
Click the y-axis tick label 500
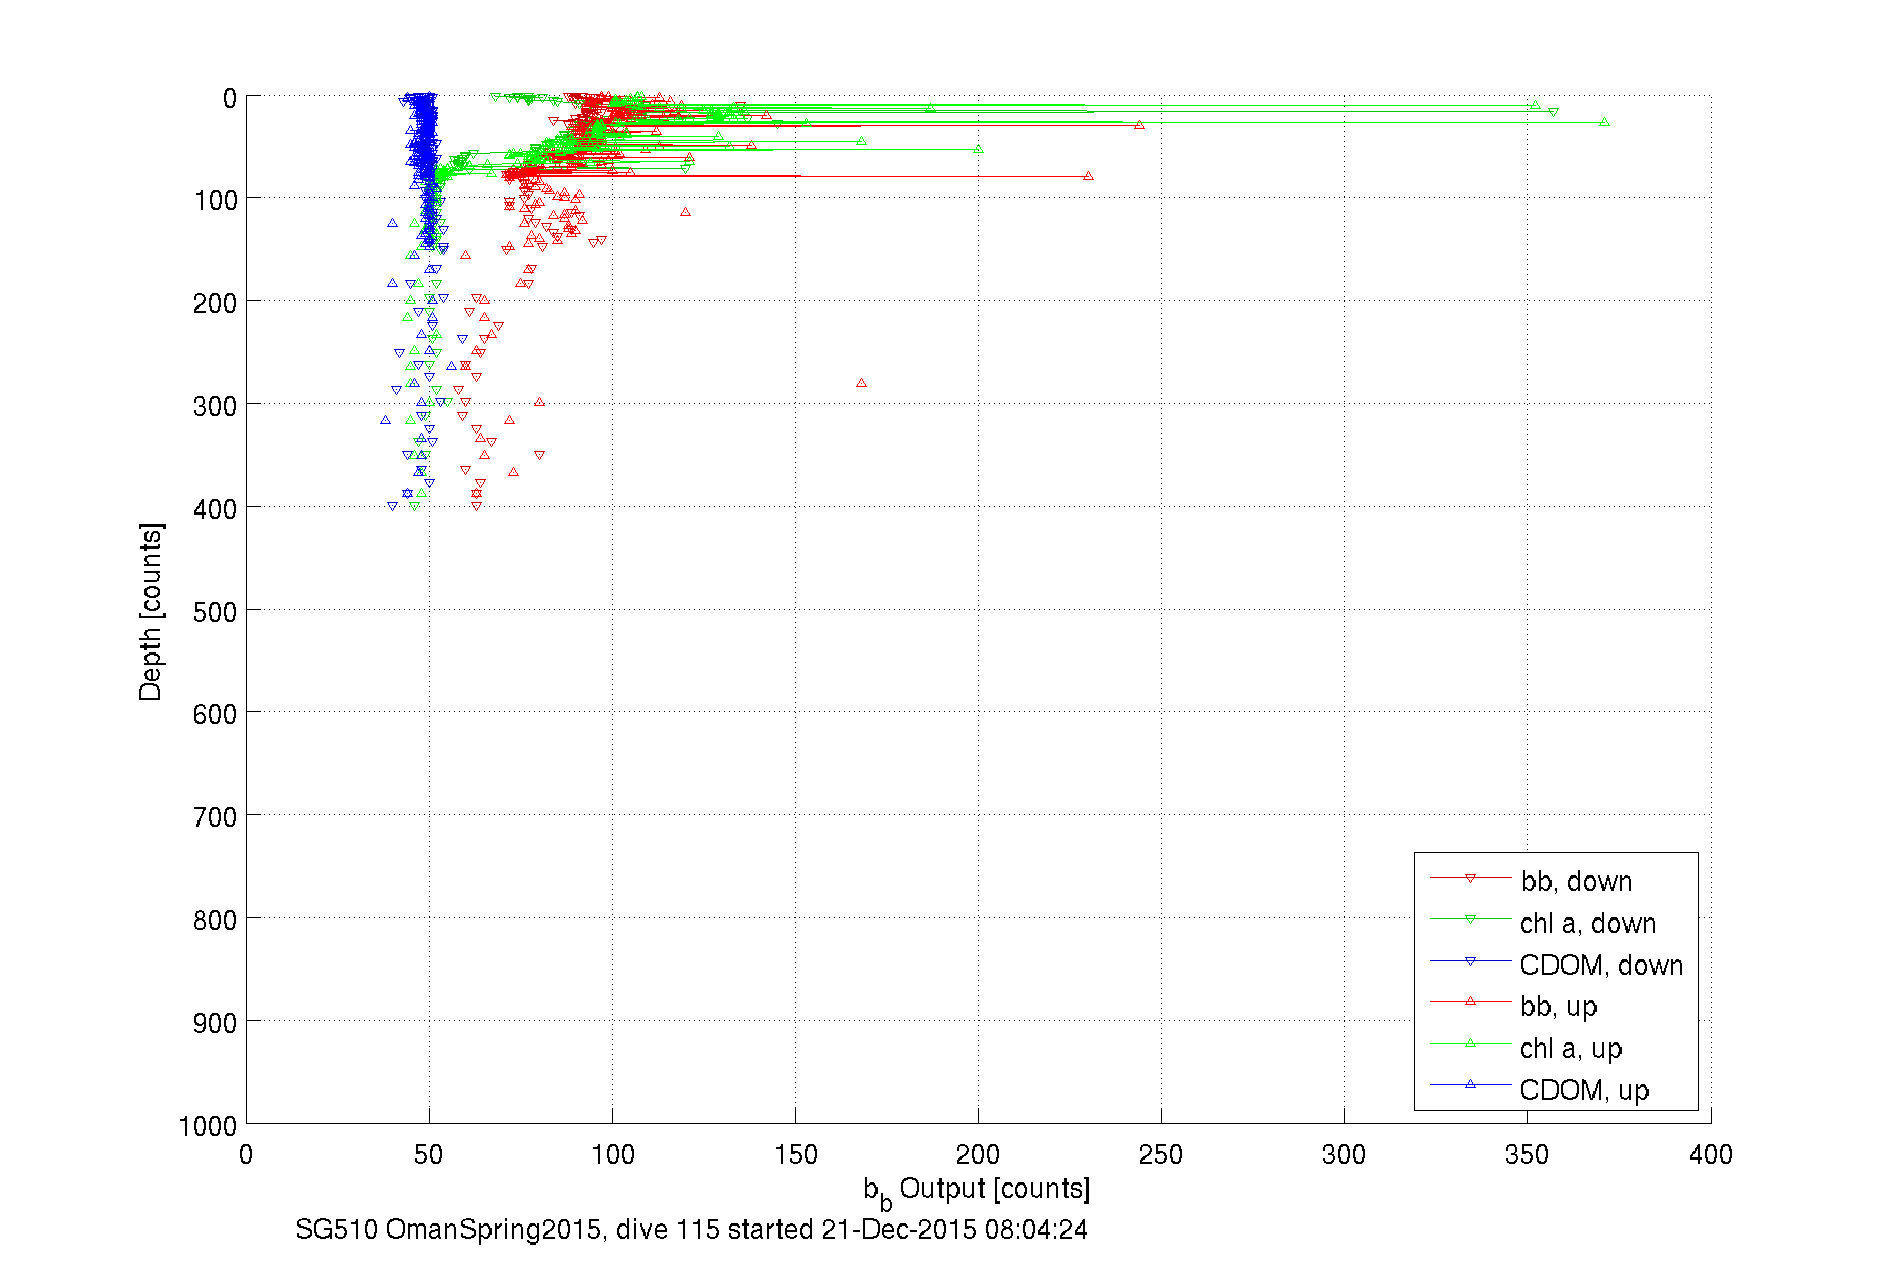[x=215, y=611]
